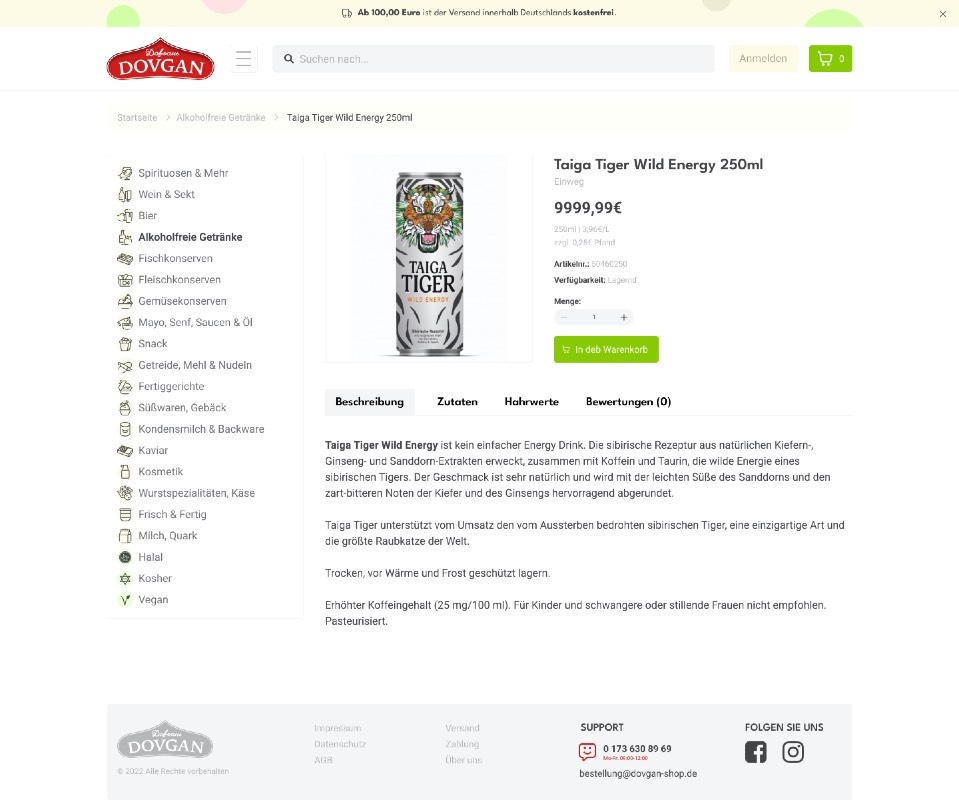
Task: Focus the Suchen nach search field
Action: coord(493,59)
